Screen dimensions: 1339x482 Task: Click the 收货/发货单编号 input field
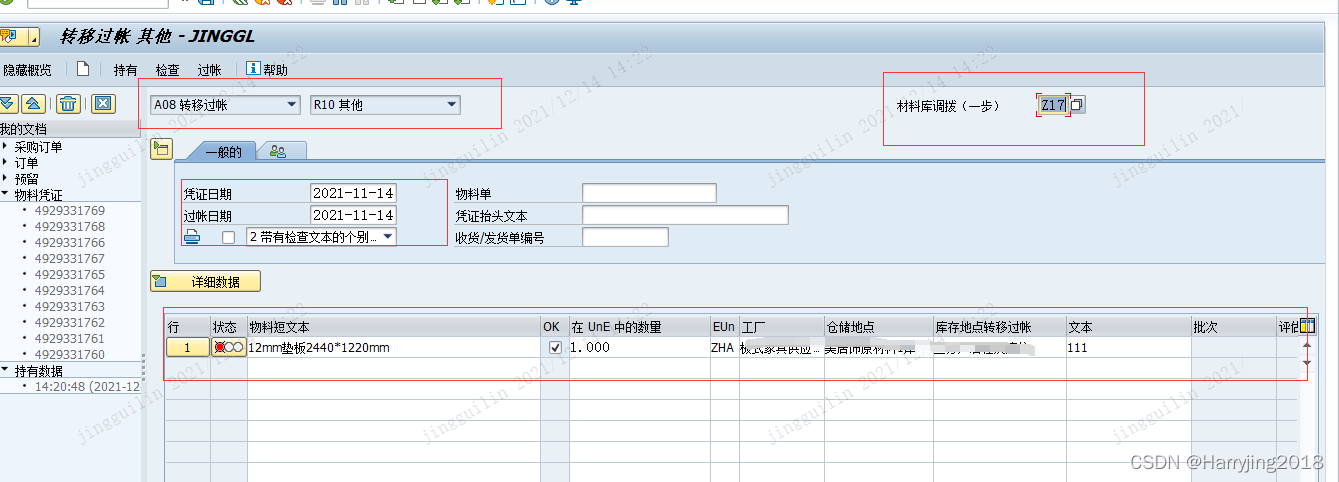[x=625, y=237]
